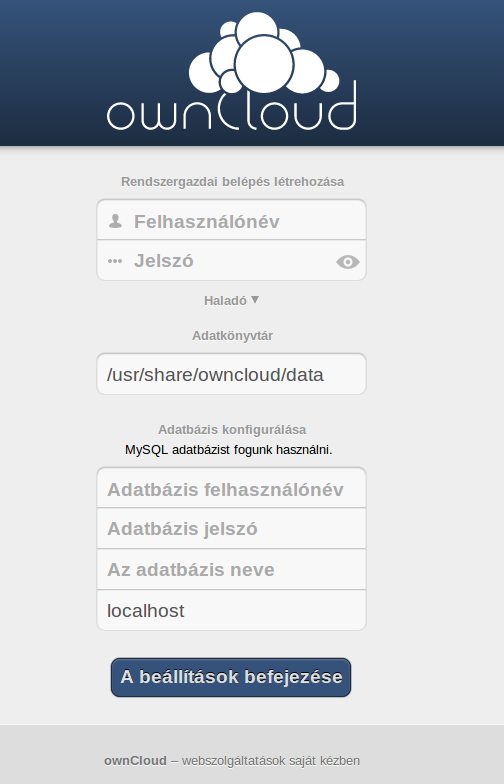Collapse the Haladó advanced section
The image size is (504, 784).
(x=232, y=300)
